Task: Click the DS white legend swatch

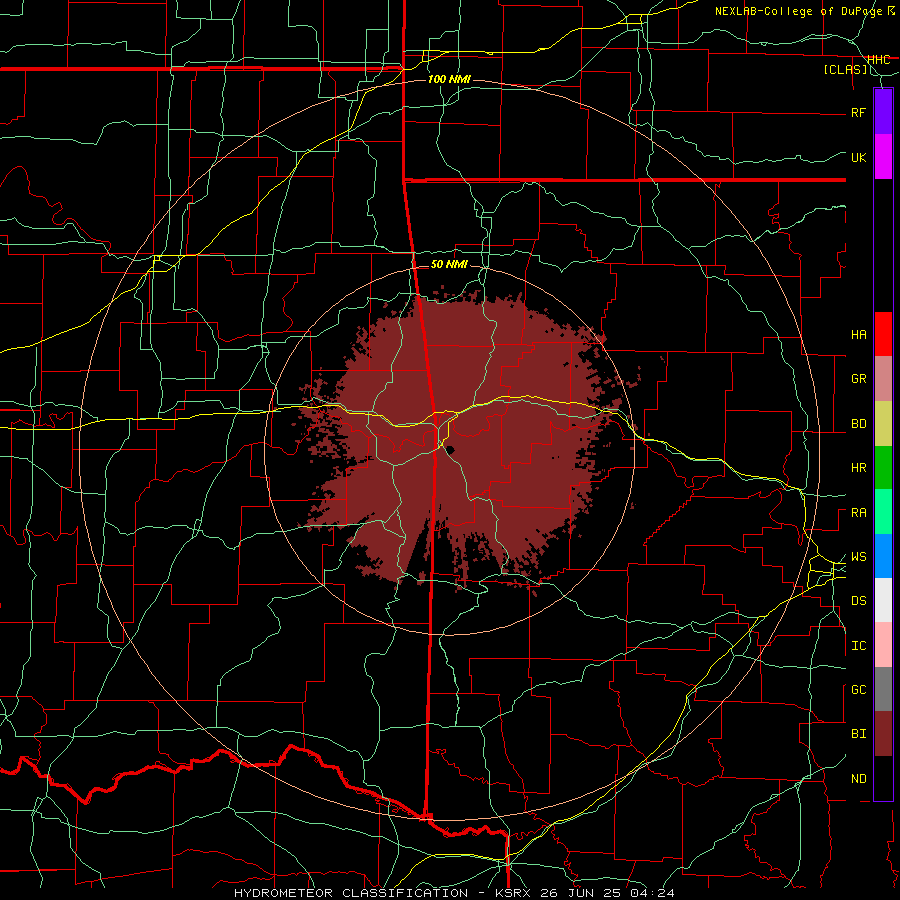Action: coord(883,600)
